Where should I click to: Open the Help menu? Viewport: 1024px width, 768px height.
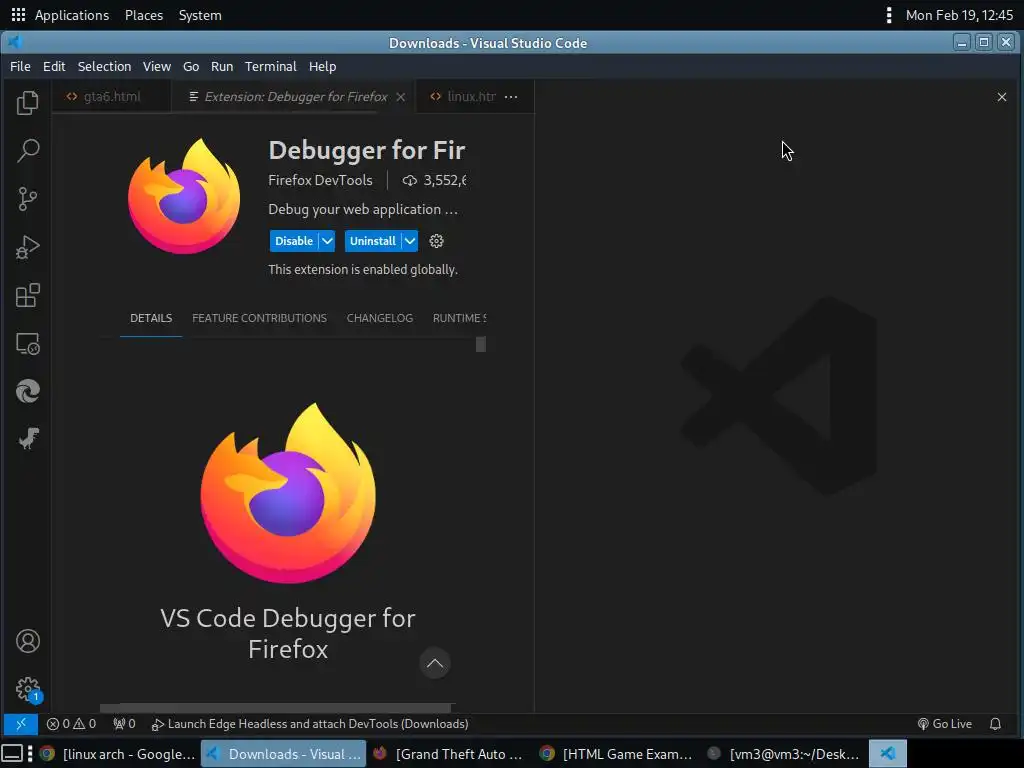click(x=323, y=67)
